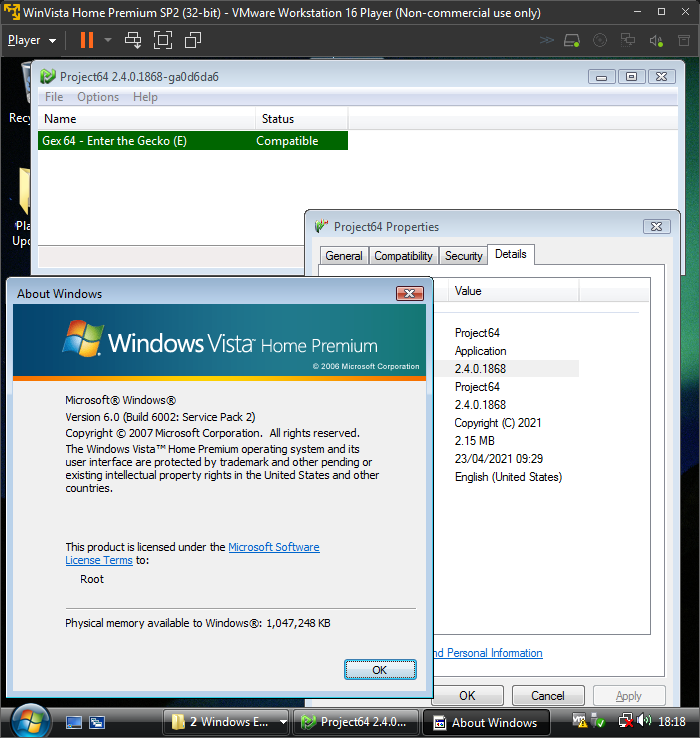Click the VMware network adapter icon
This screenshot has height=738, width=700.
pyautogui.click(x=628, y=40)
